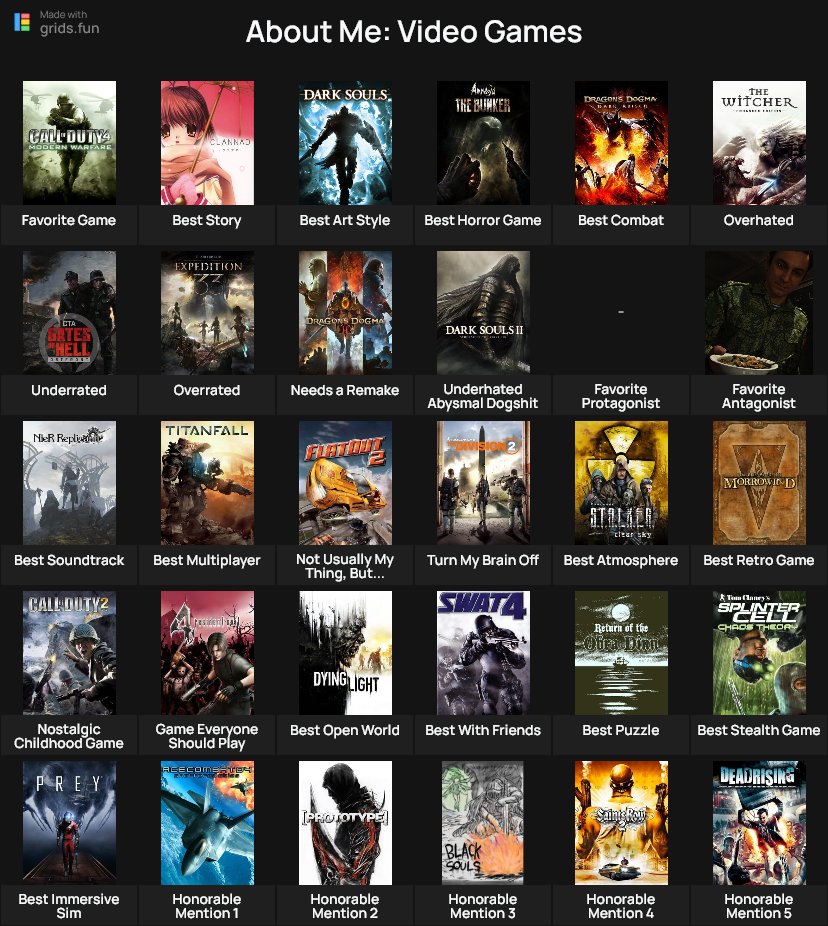Click the Favorite Game label
Viewport: 828px width, 926px height.
pos(69,220)
